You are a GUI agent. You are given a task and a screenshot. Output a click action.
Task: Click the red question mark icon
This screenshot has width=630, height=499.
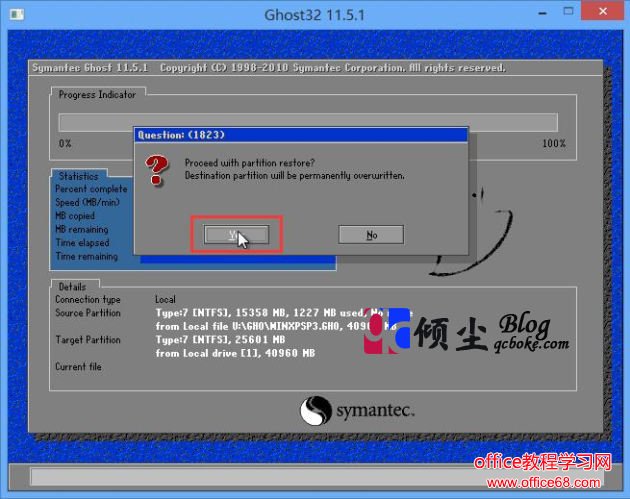click(x=157, y=170)
